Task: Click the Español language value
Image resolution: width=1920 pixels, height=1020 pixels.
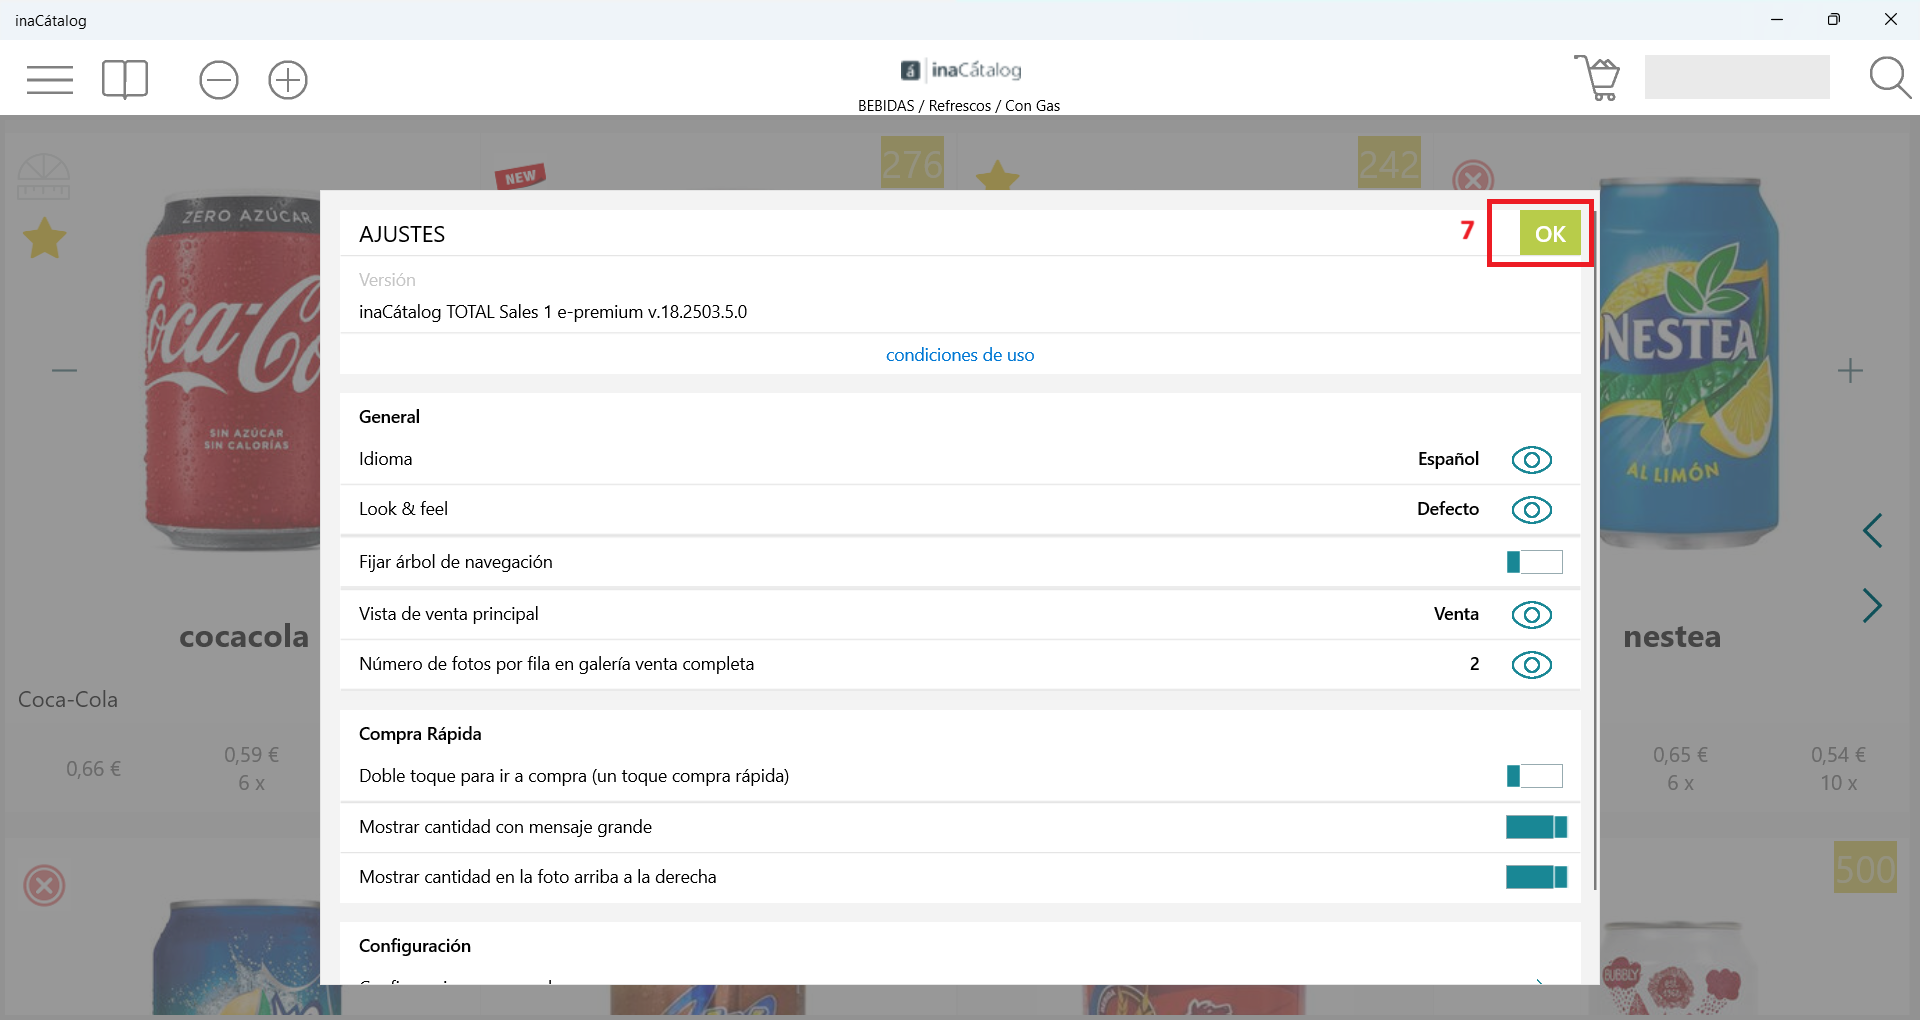Action: (1448, 459)
